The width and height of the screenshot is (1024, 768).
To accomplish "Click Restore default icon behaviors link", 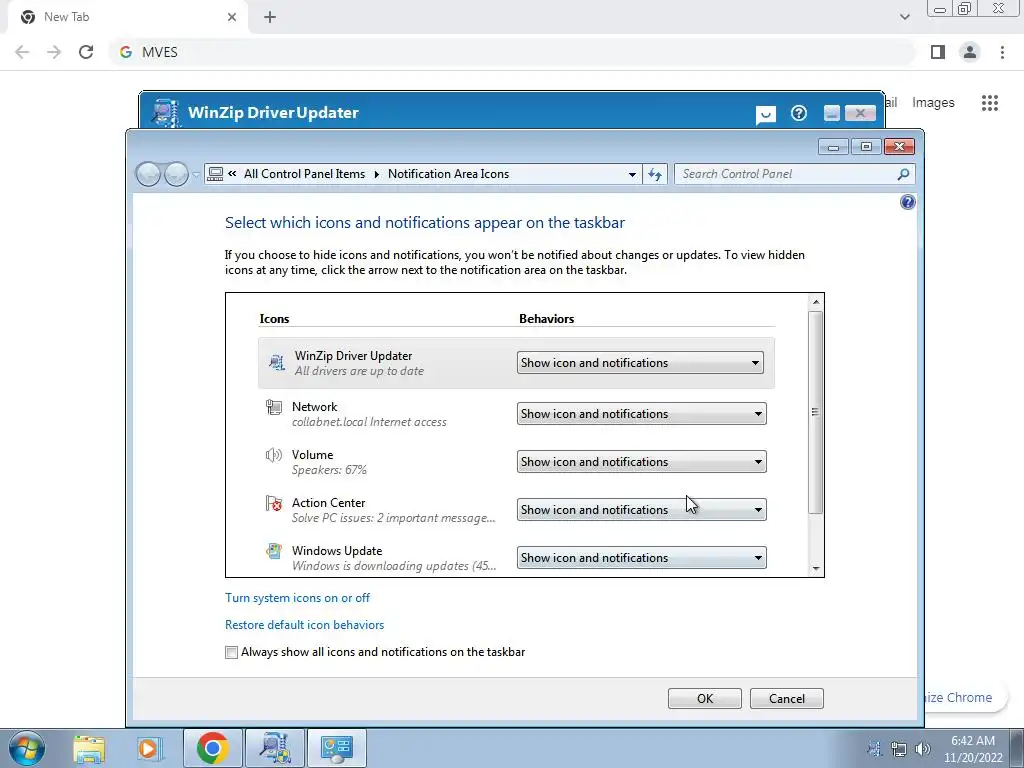I will [304, 625].
